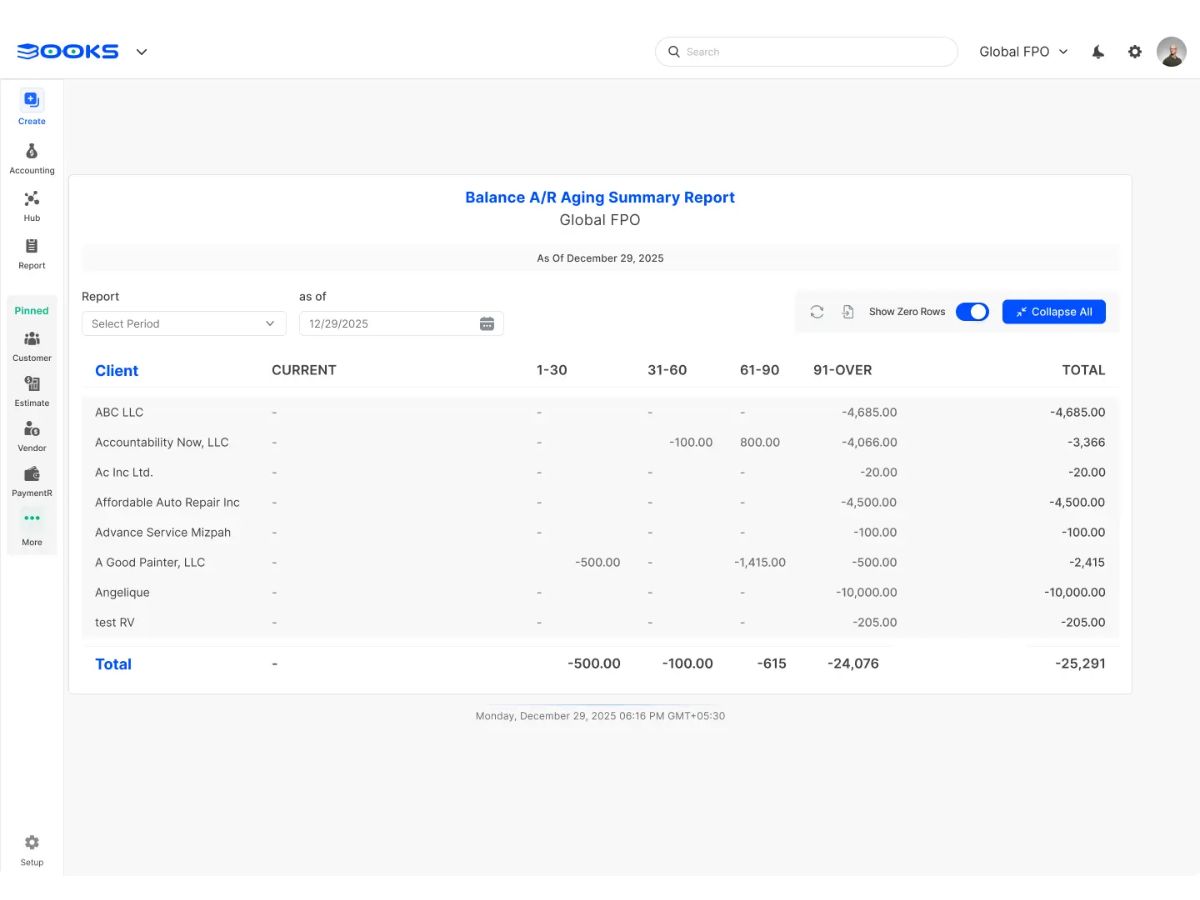Open the Hub sidebar icon
This screenshot has width=1200, height=900.
(x=32, y=199)
